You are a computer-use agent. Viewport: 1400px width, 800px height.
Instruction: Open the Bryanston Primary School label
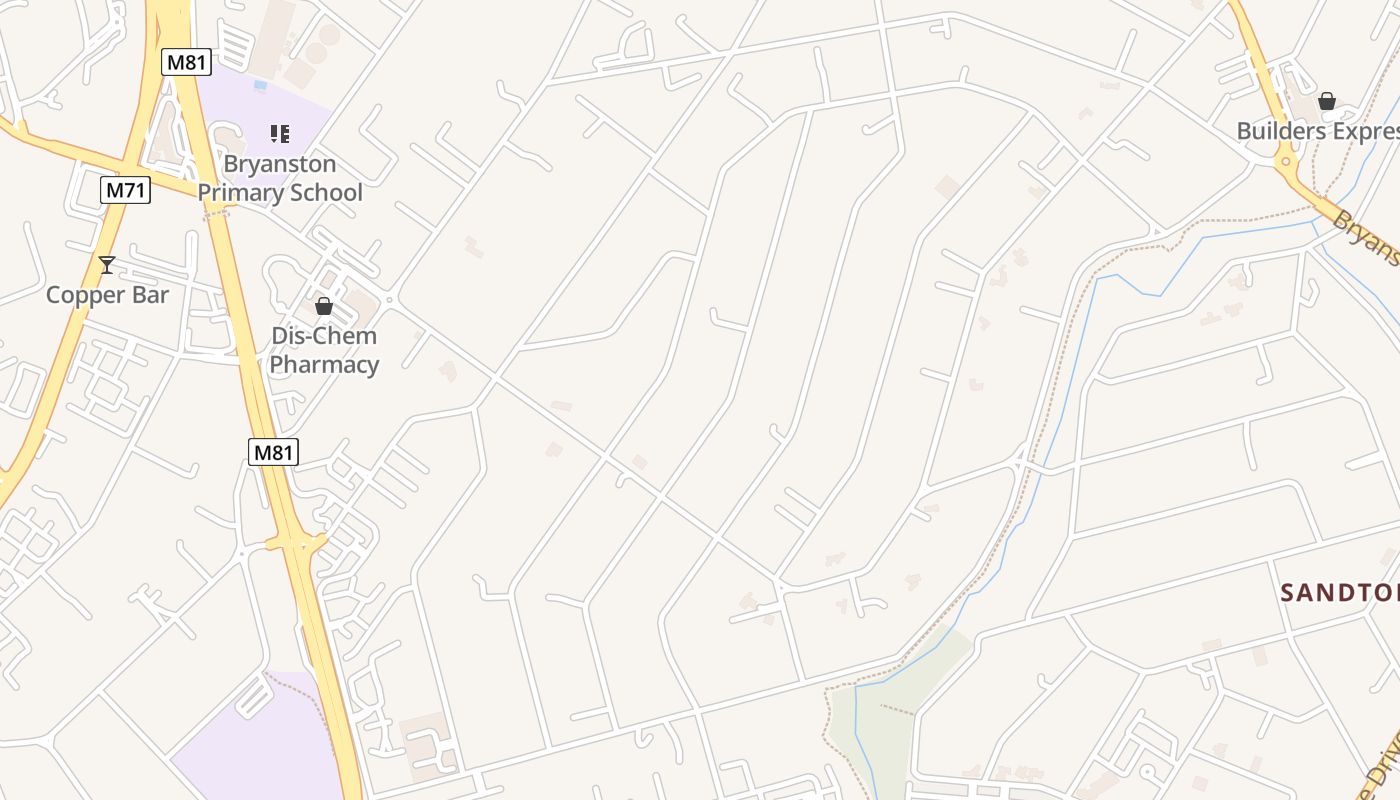(280, 178)
